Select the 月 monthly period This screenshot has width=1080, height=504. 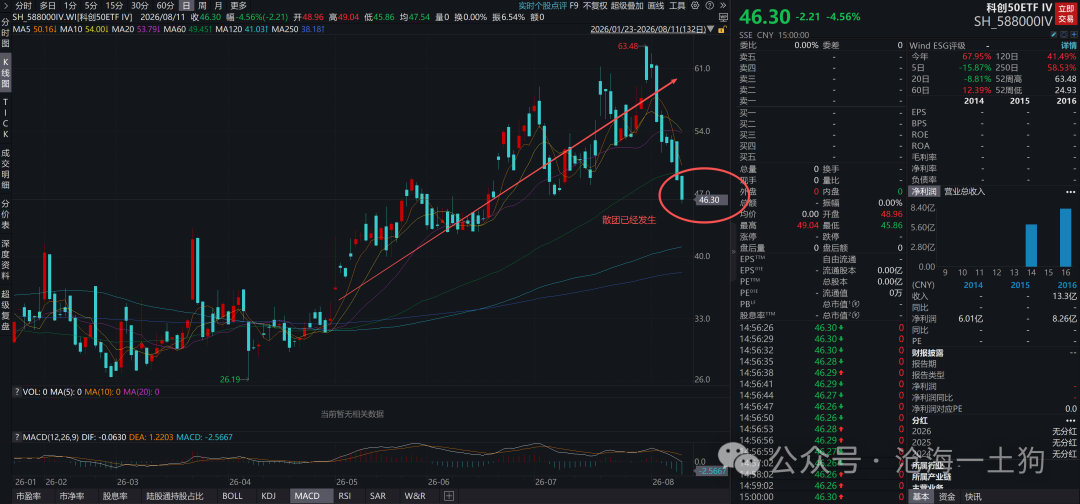coord(218,6)
